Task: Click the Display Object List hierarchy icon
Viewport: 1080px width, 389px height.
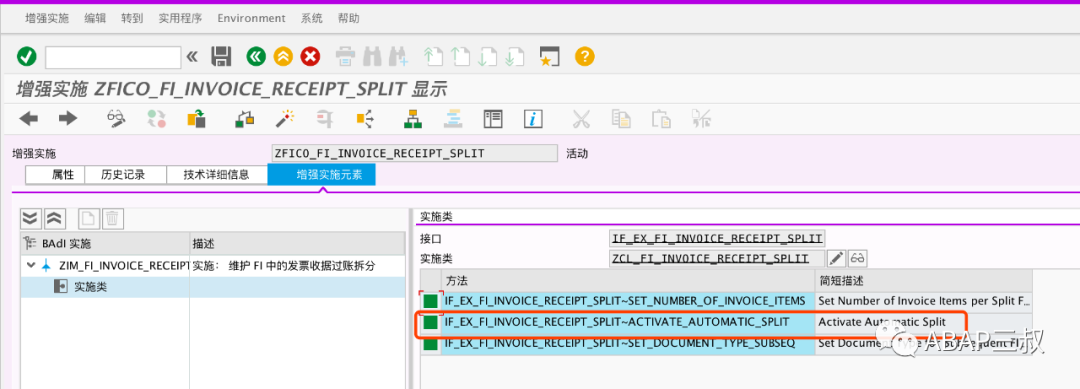Action: (413, 119)
